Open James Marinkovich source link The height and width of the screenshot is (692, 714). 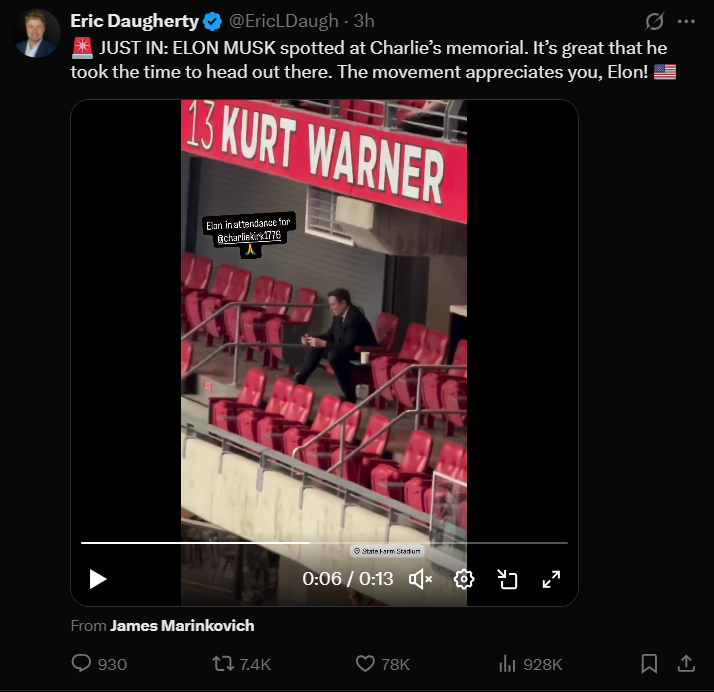point(182,626)
